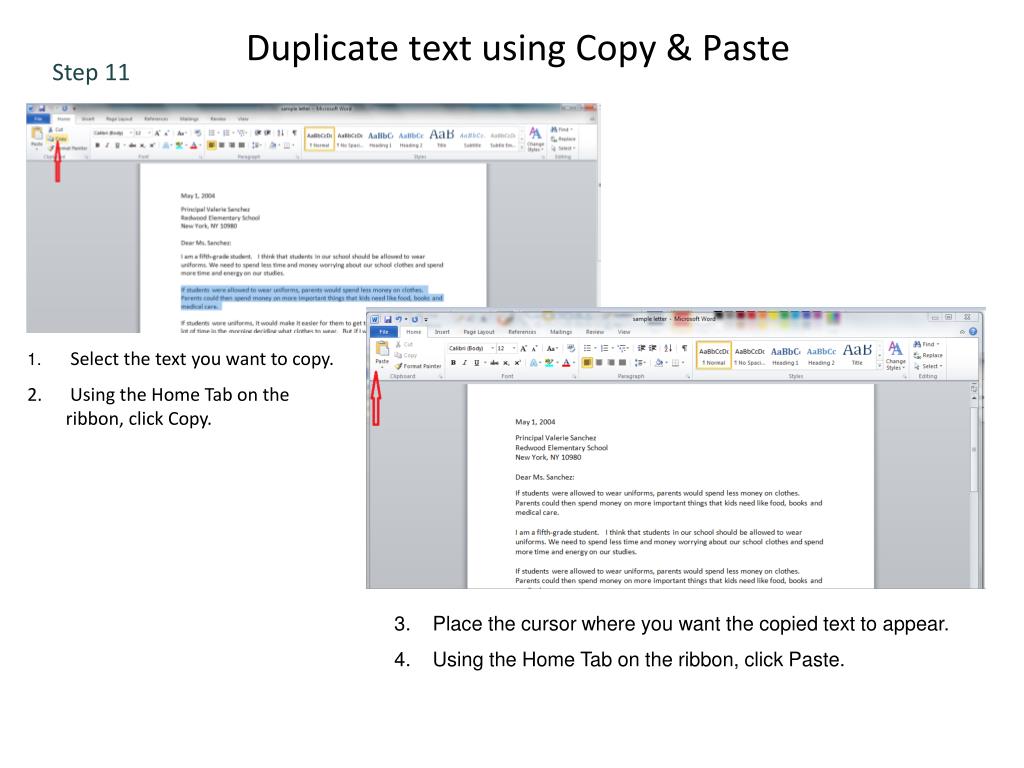Open Change Case dropdown in front Word window

pyautogui.click(x=552, y=349)
